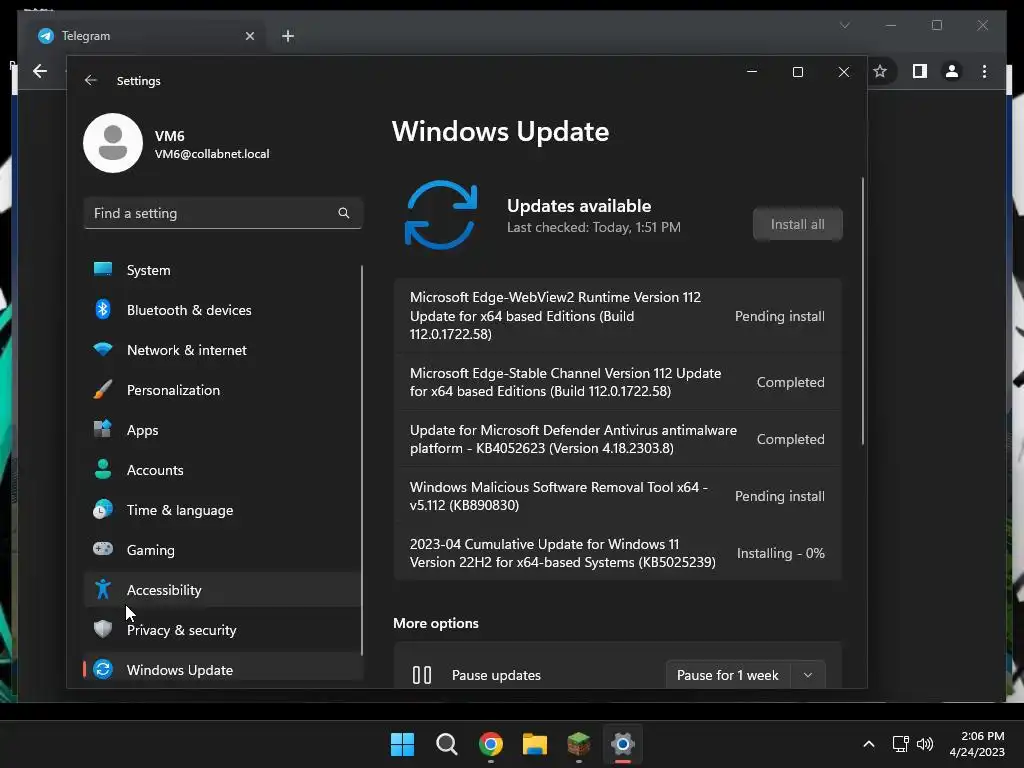1024x768 pixels.
Task: Click the Apps icon in sidebar
Action: pos(103,429)
